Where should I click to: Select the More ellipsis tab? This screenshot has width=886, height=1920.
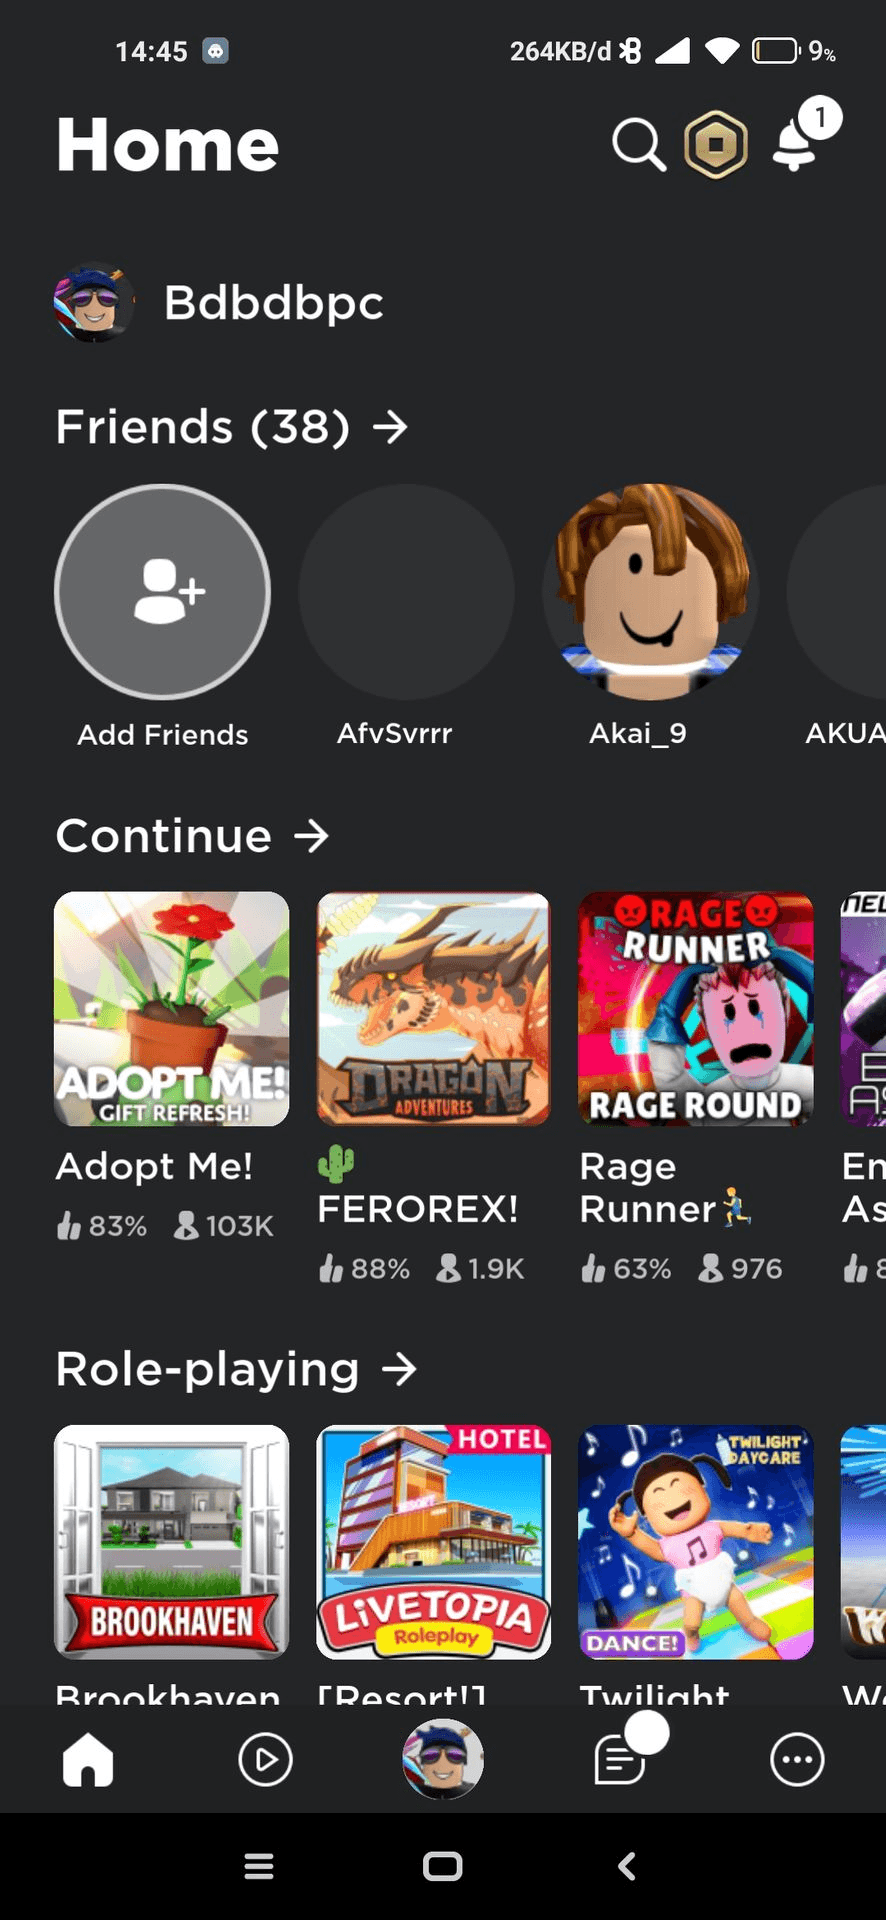tap(797, 1759)
